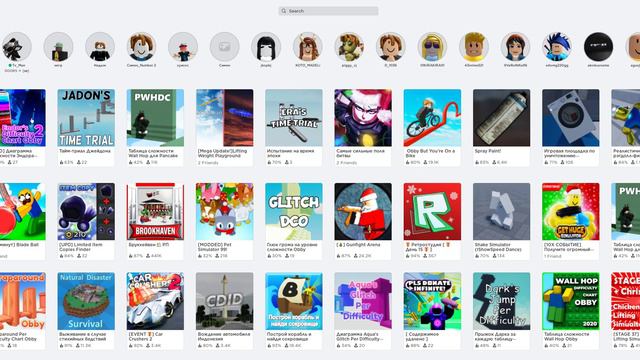
Task: Click the '[MODDED] Pet Simulator 99!' title
Action: pyautogui.click(x=215, y=247)
